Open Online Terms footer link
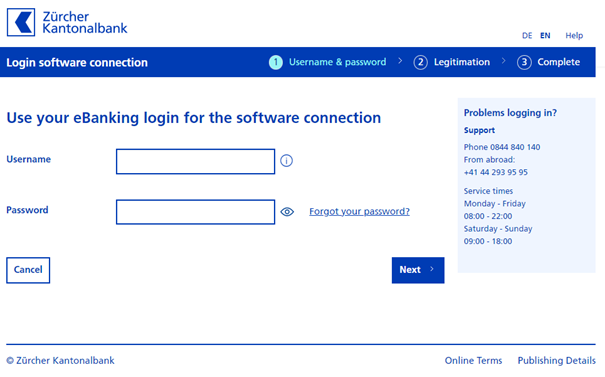 (x=473, y=360)
